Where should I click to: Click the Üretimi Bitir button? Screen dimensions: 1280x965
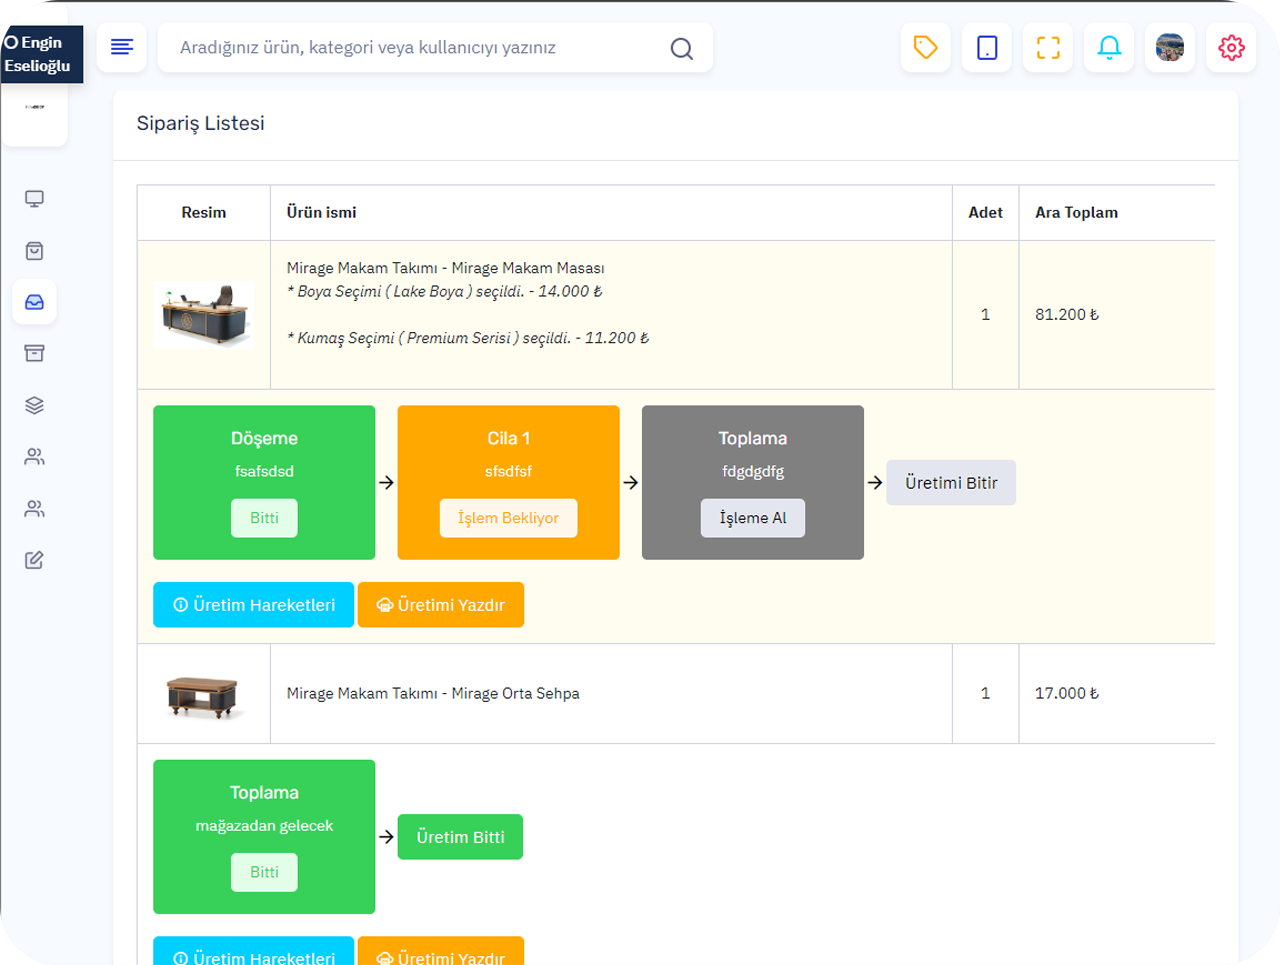click(951, 483)
